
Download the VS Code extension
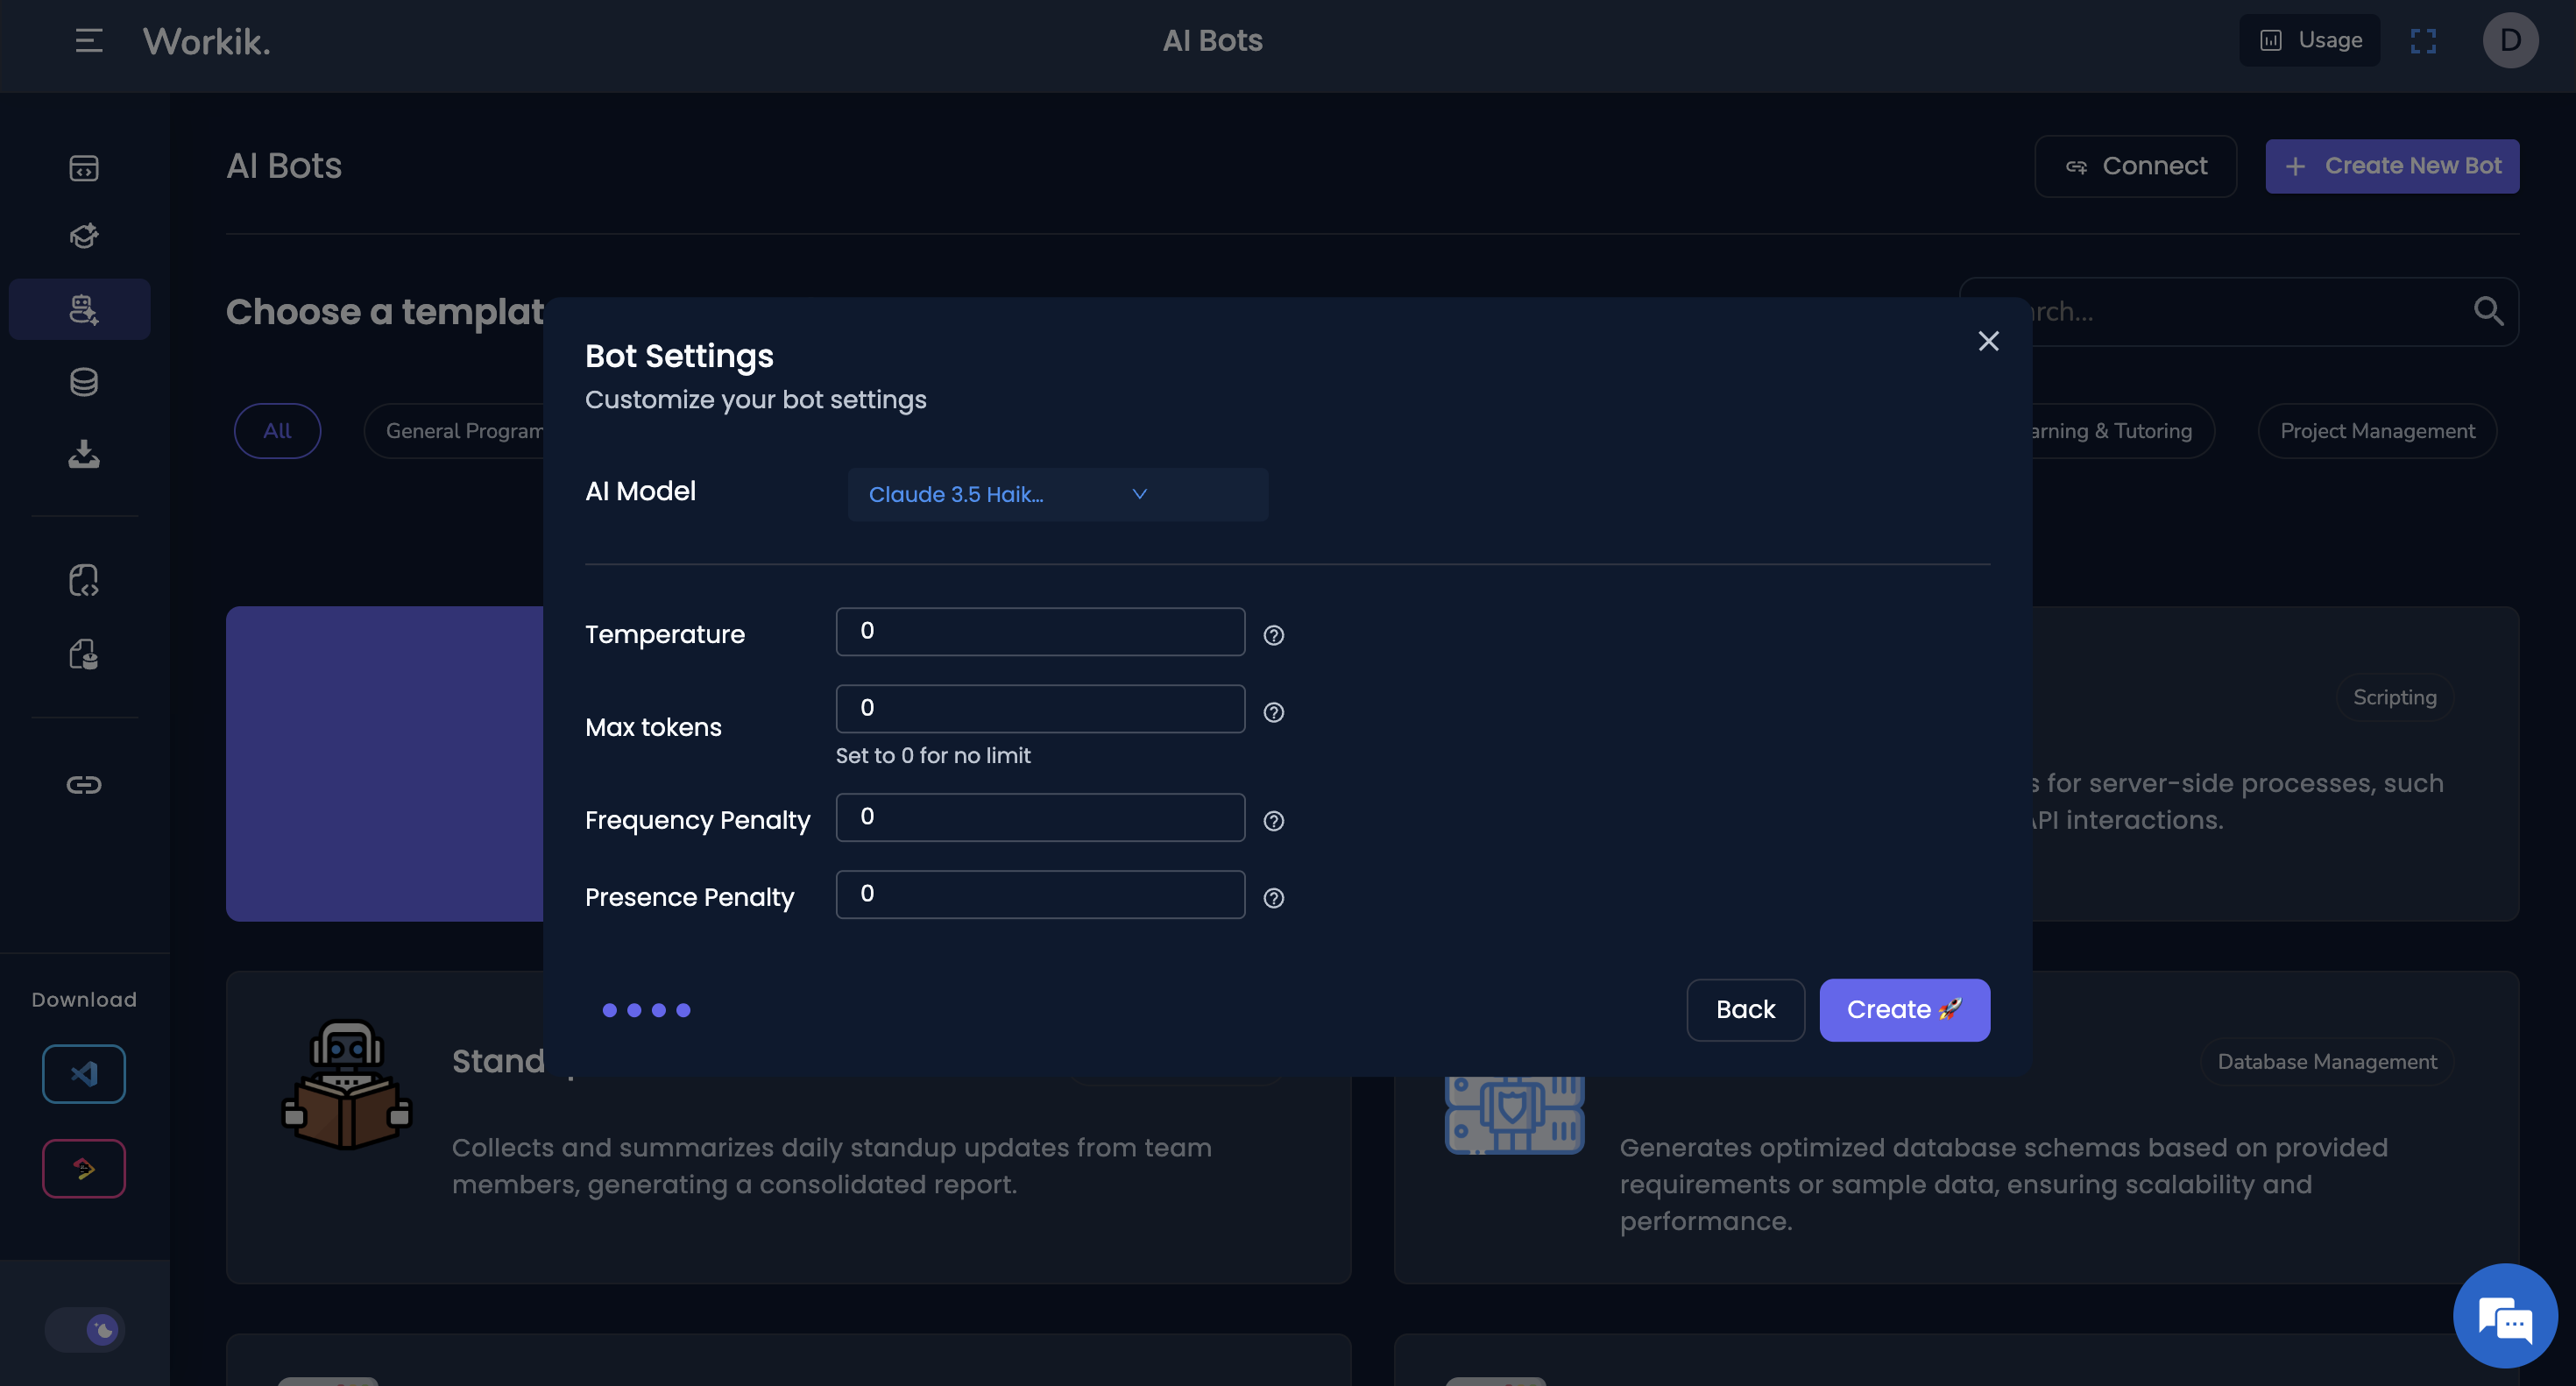coord(84,1074)
